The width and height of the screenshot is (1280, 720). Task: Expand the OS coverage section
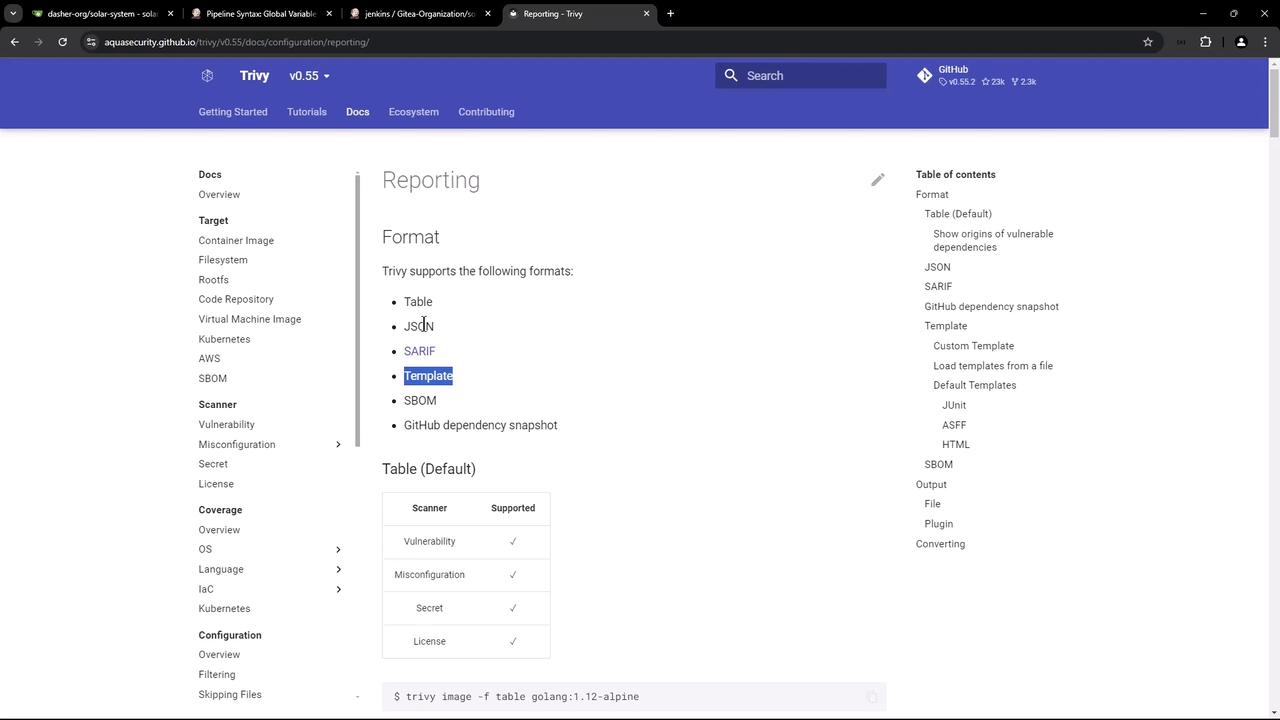[338, 550]
